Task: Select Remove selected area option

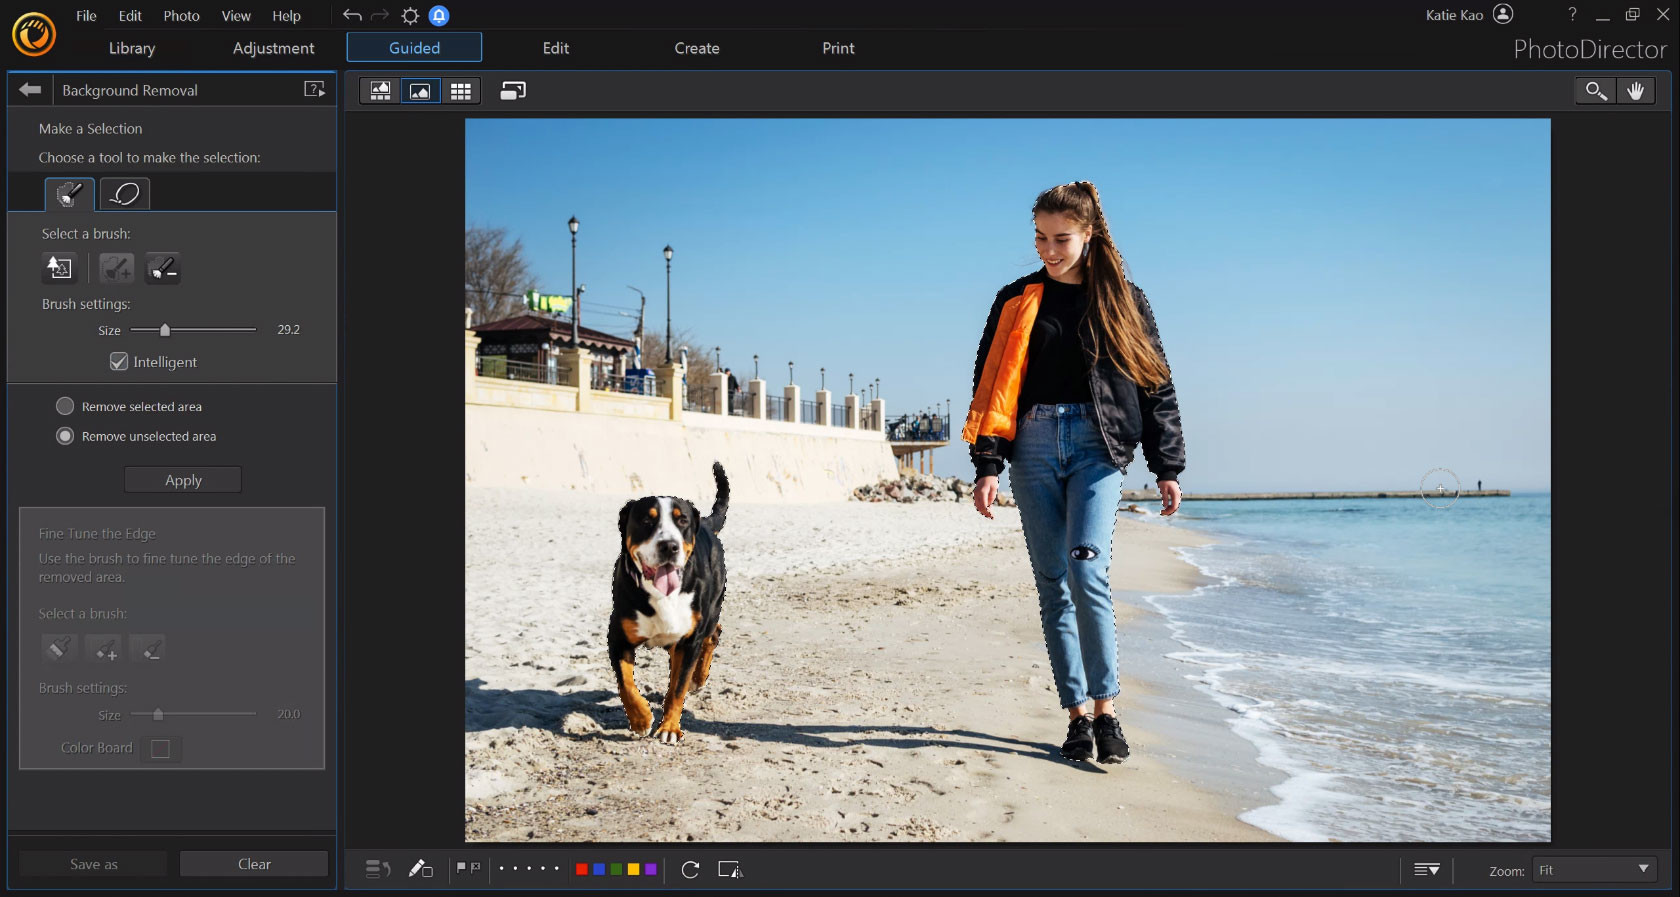Action: pos(65,406)
